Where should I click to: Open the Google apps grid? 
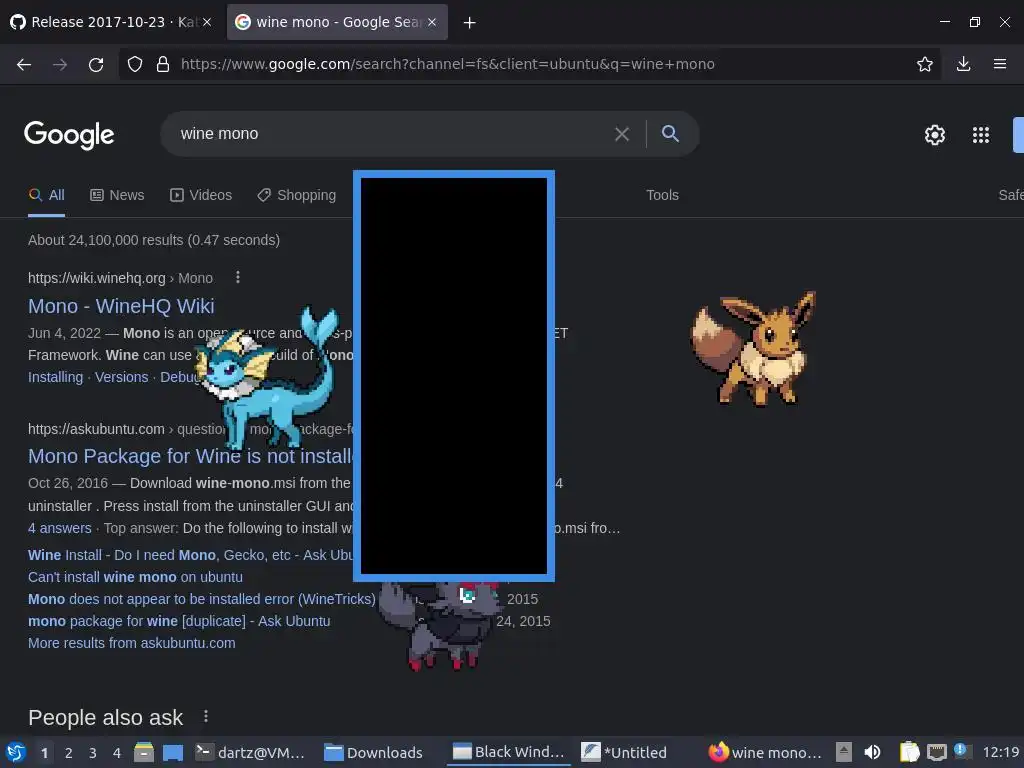coord(980,135)
